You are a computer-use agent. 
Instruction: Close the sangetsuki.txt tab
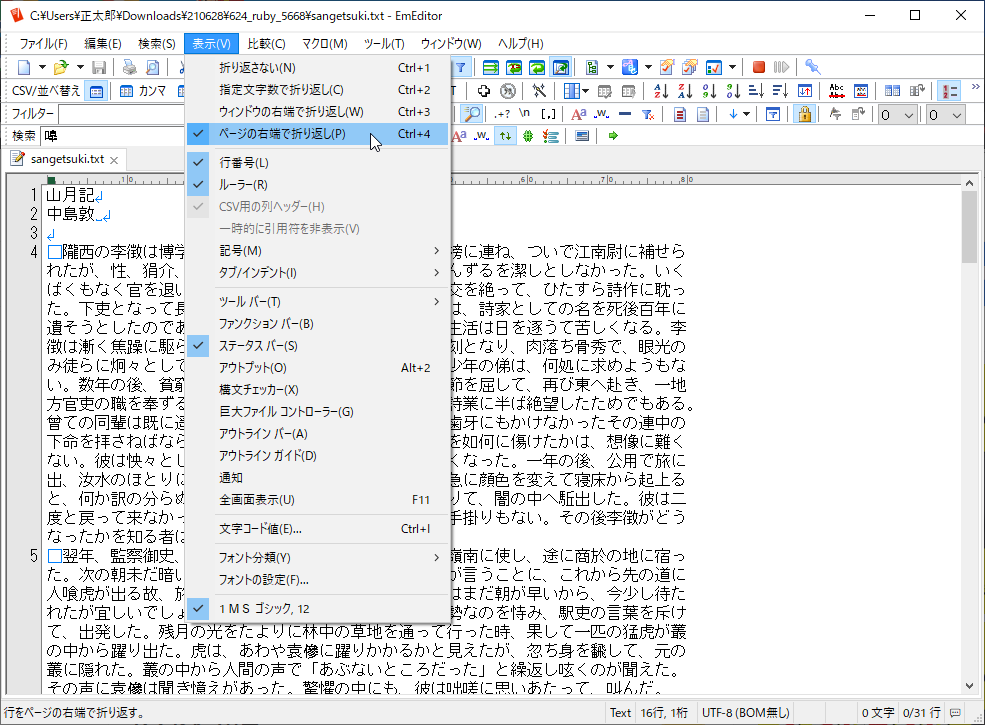(114, 160)
